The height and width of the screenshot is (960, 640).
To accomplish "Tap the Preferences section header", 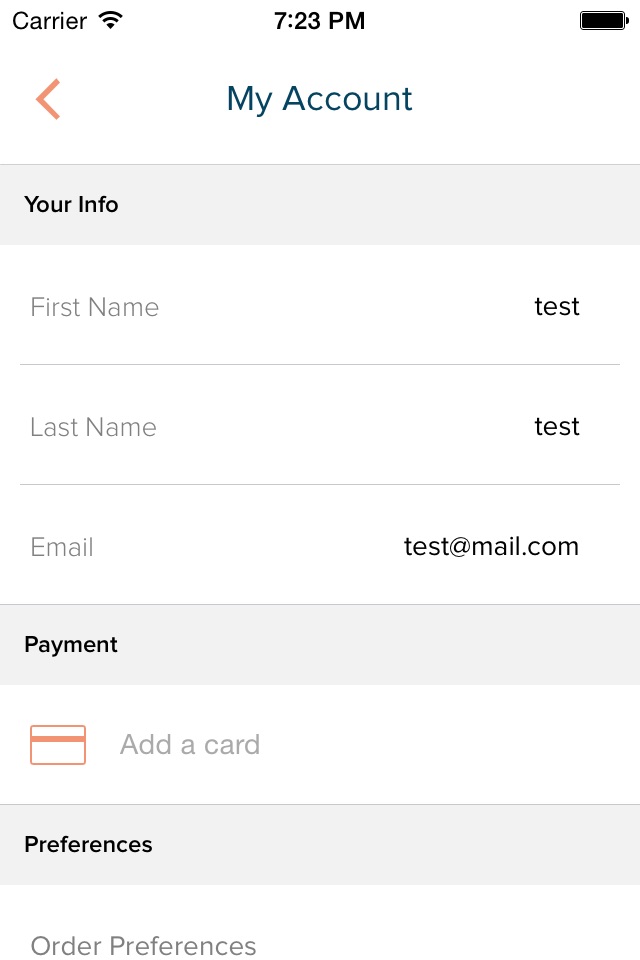I will 88,844.
